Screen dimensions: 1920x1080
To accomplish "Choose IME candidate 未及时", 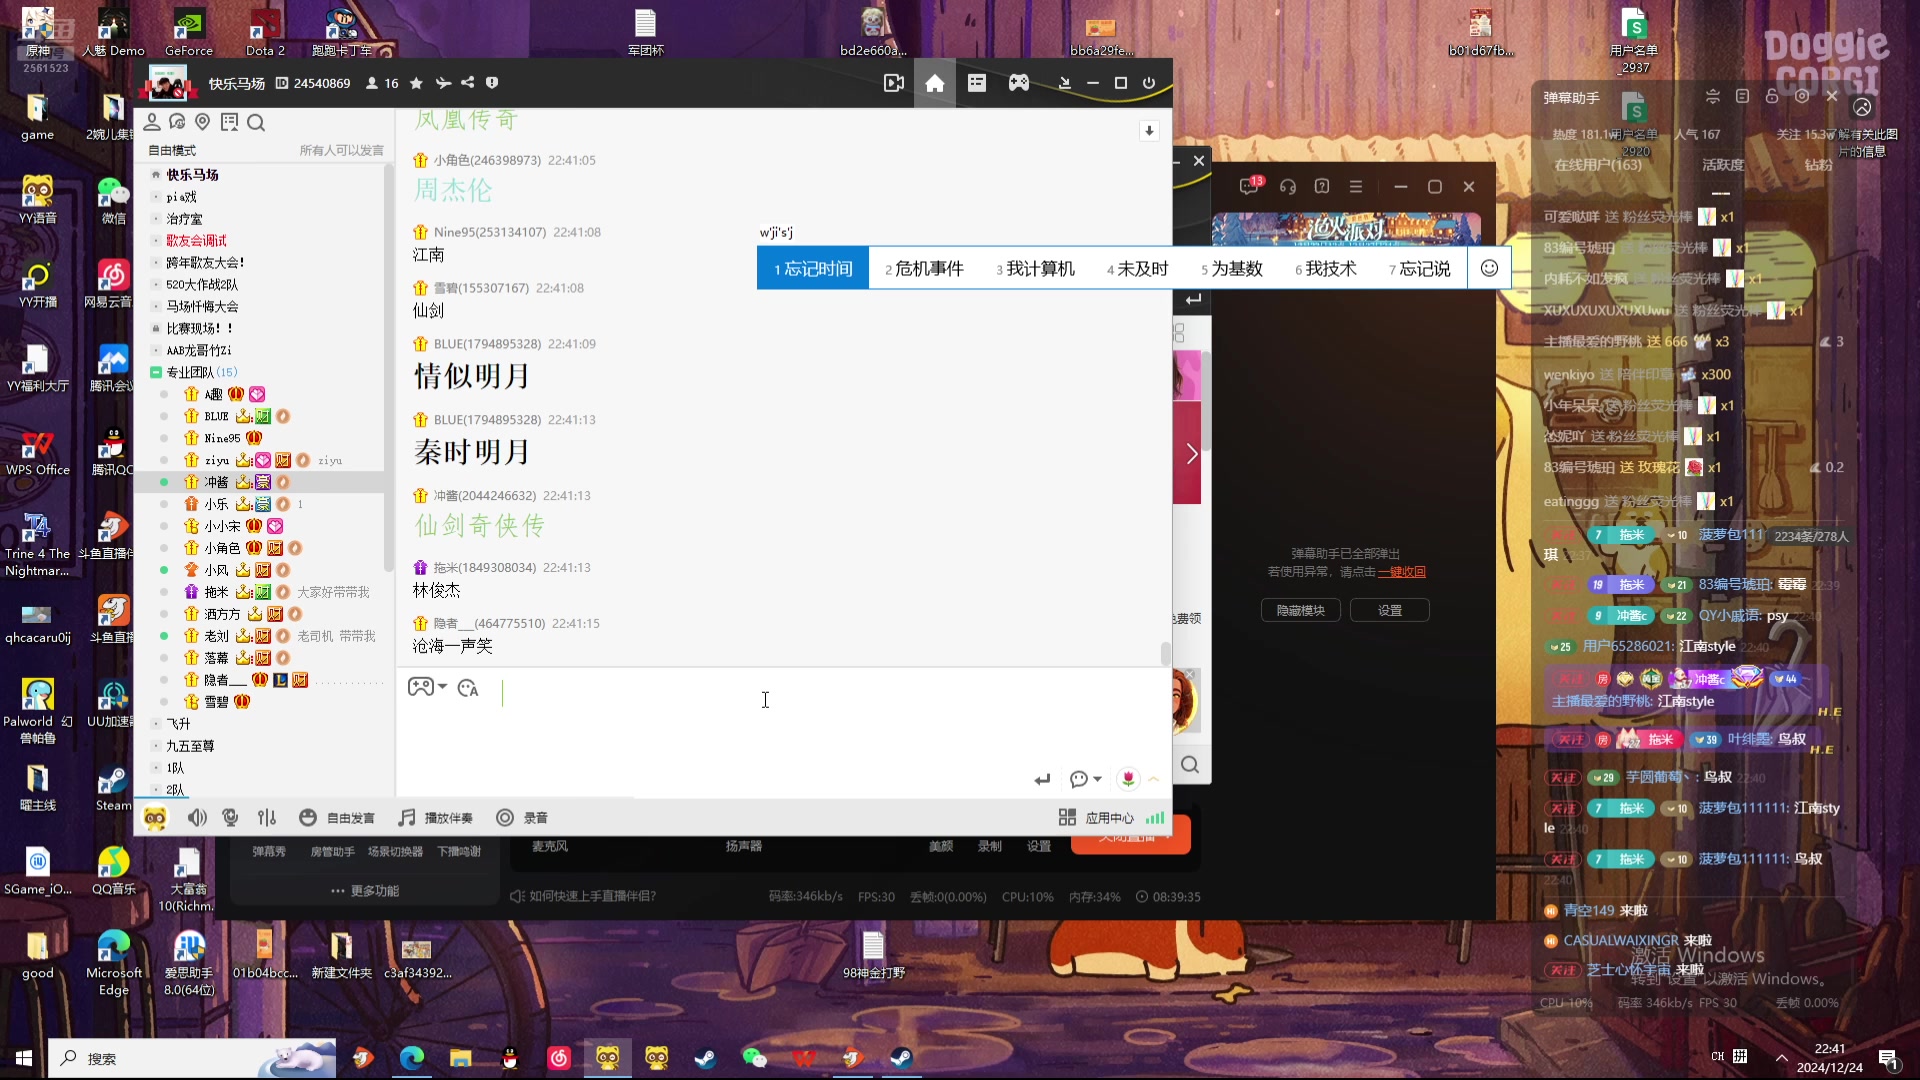I will coord(1137,268).
